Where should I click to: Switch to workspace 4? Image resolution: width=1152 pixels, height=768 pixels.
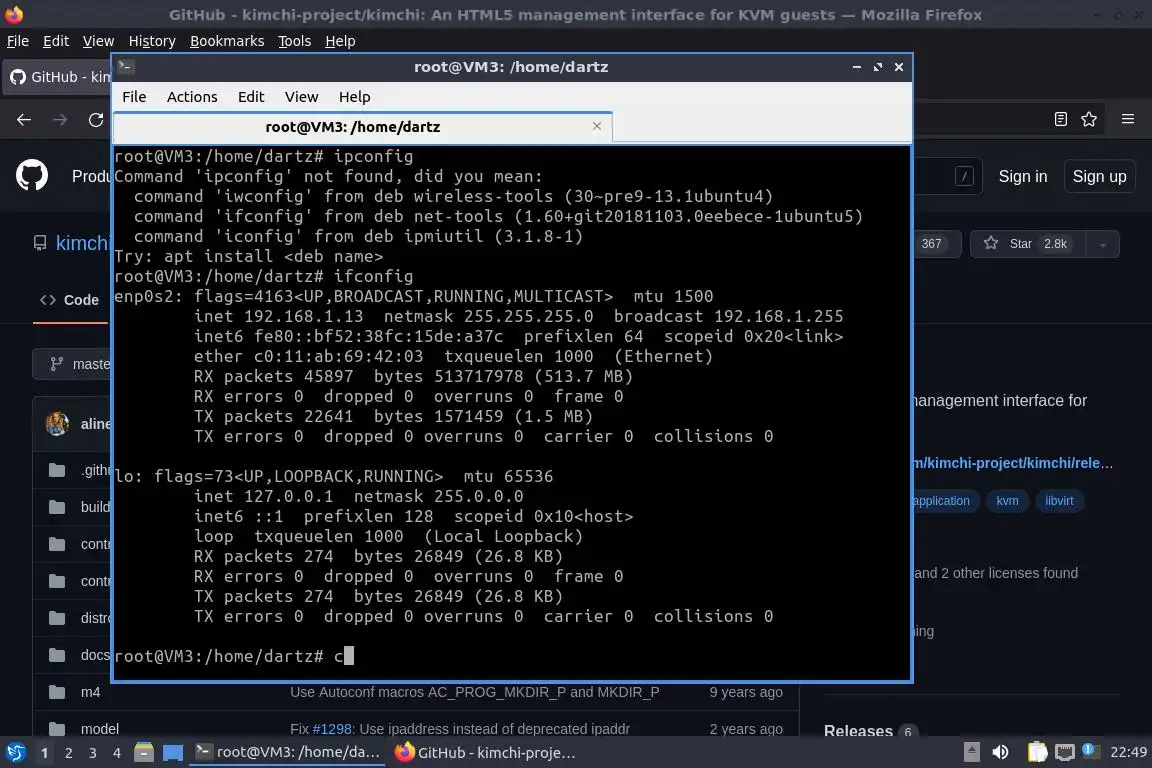point(117,753)
